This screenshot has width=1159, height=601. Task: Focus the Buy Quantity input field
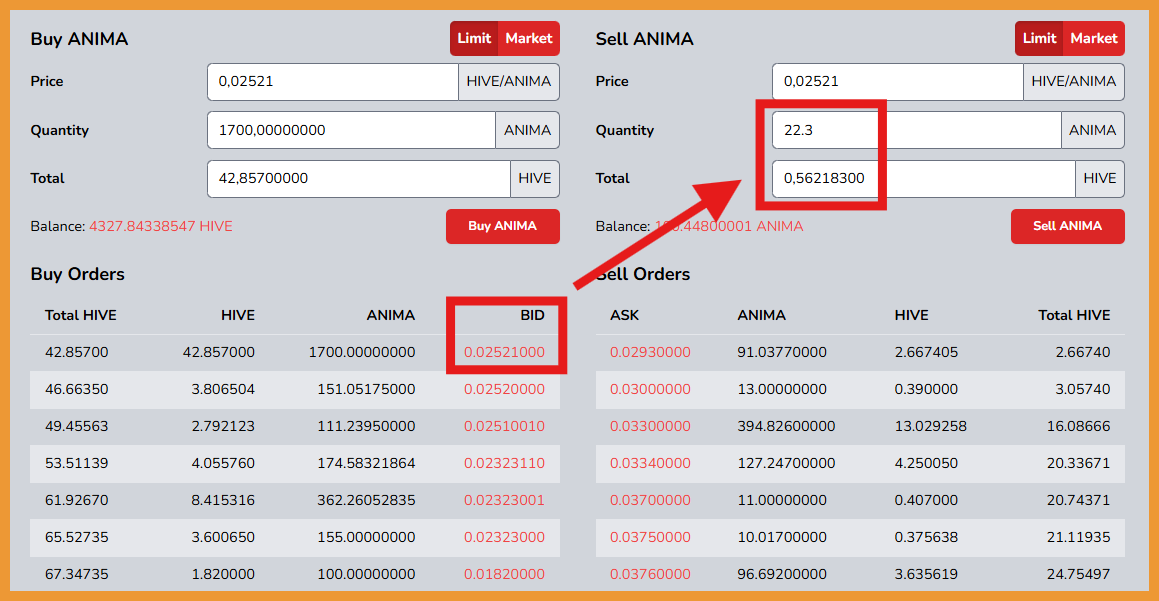click(x=351, y=130)
